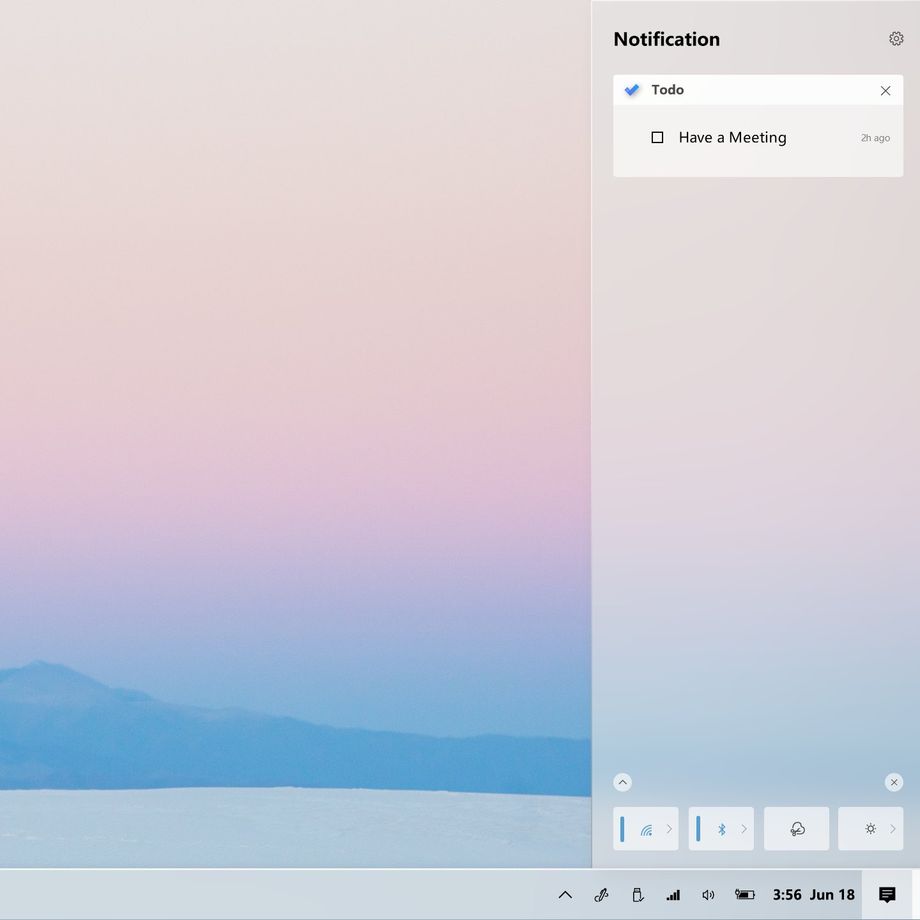Image resolution: width=920 pixels, height=920 pixels.
Task: Open the volume speaker tray icon
Action: pos(708,895)
